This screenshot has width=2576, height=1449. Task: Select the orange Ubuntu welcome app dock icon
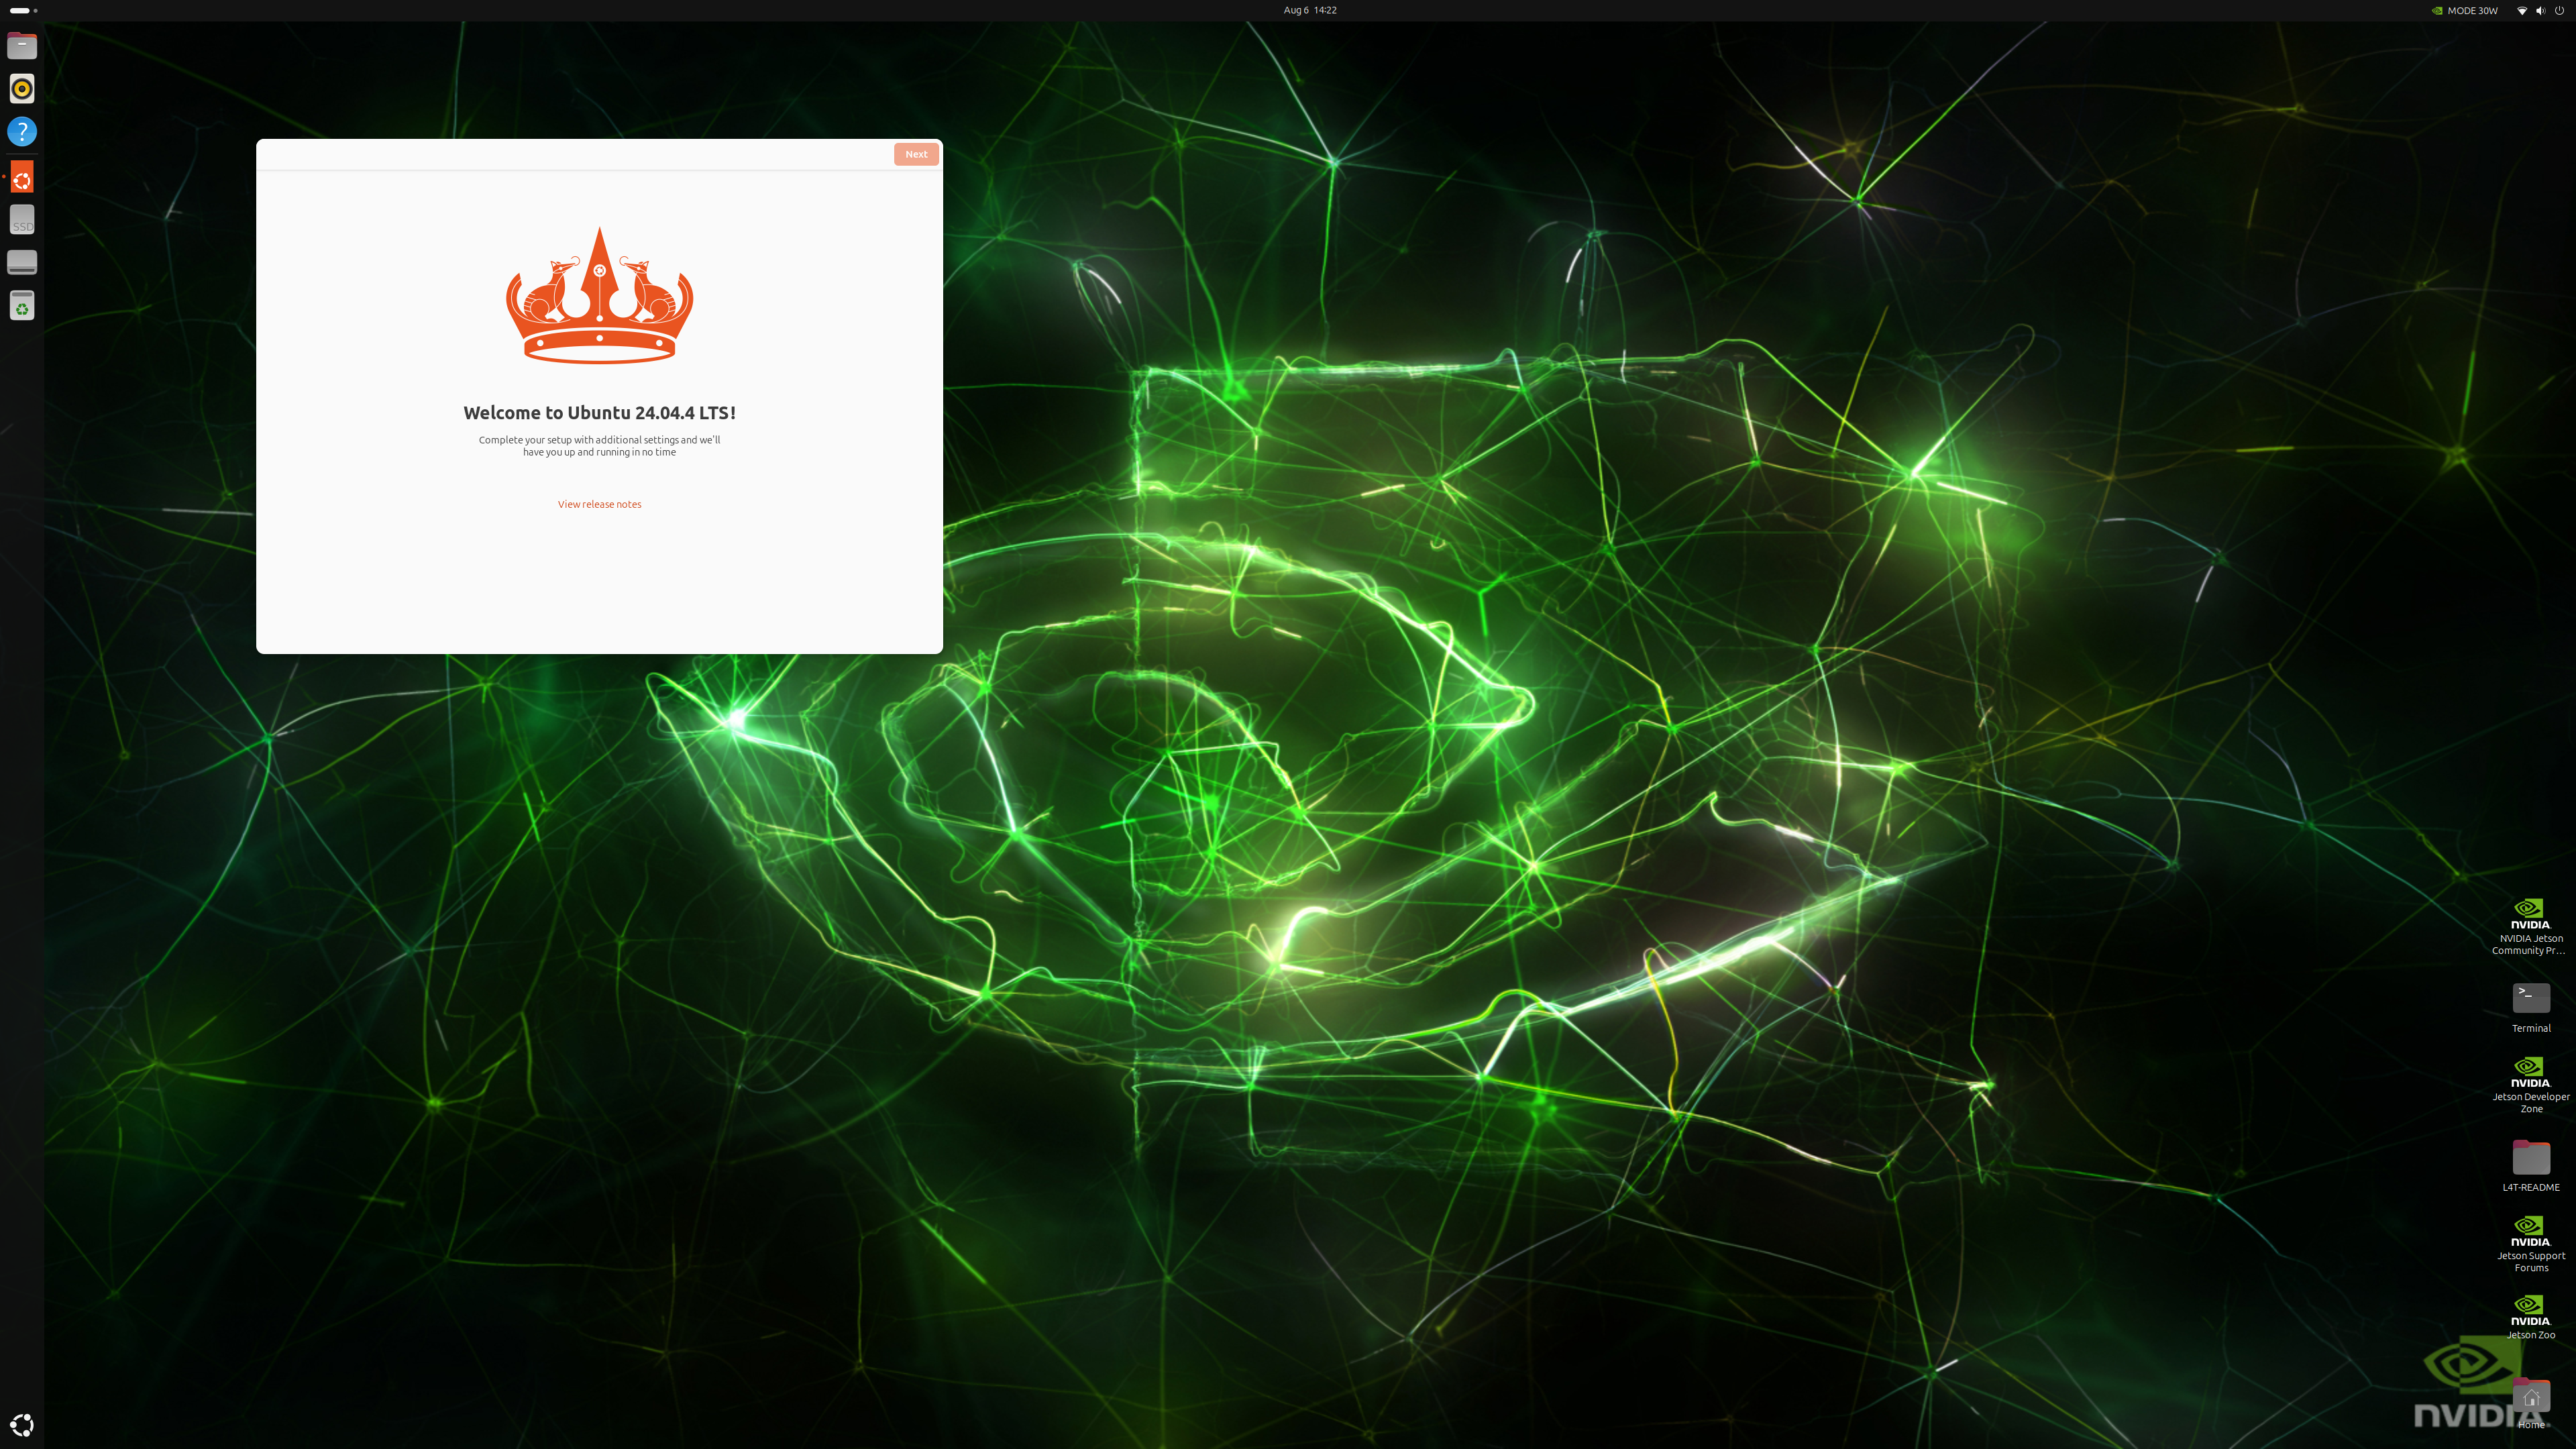click(22, 177)
